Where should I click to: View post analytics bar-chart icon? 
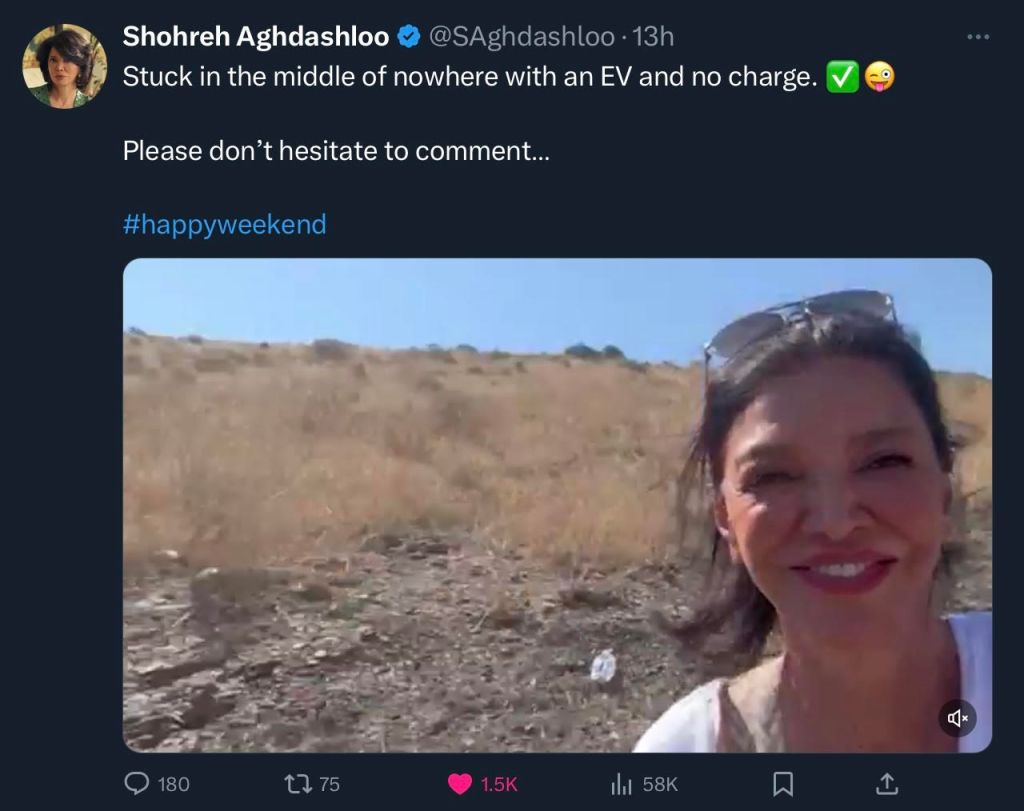[621, 784]
